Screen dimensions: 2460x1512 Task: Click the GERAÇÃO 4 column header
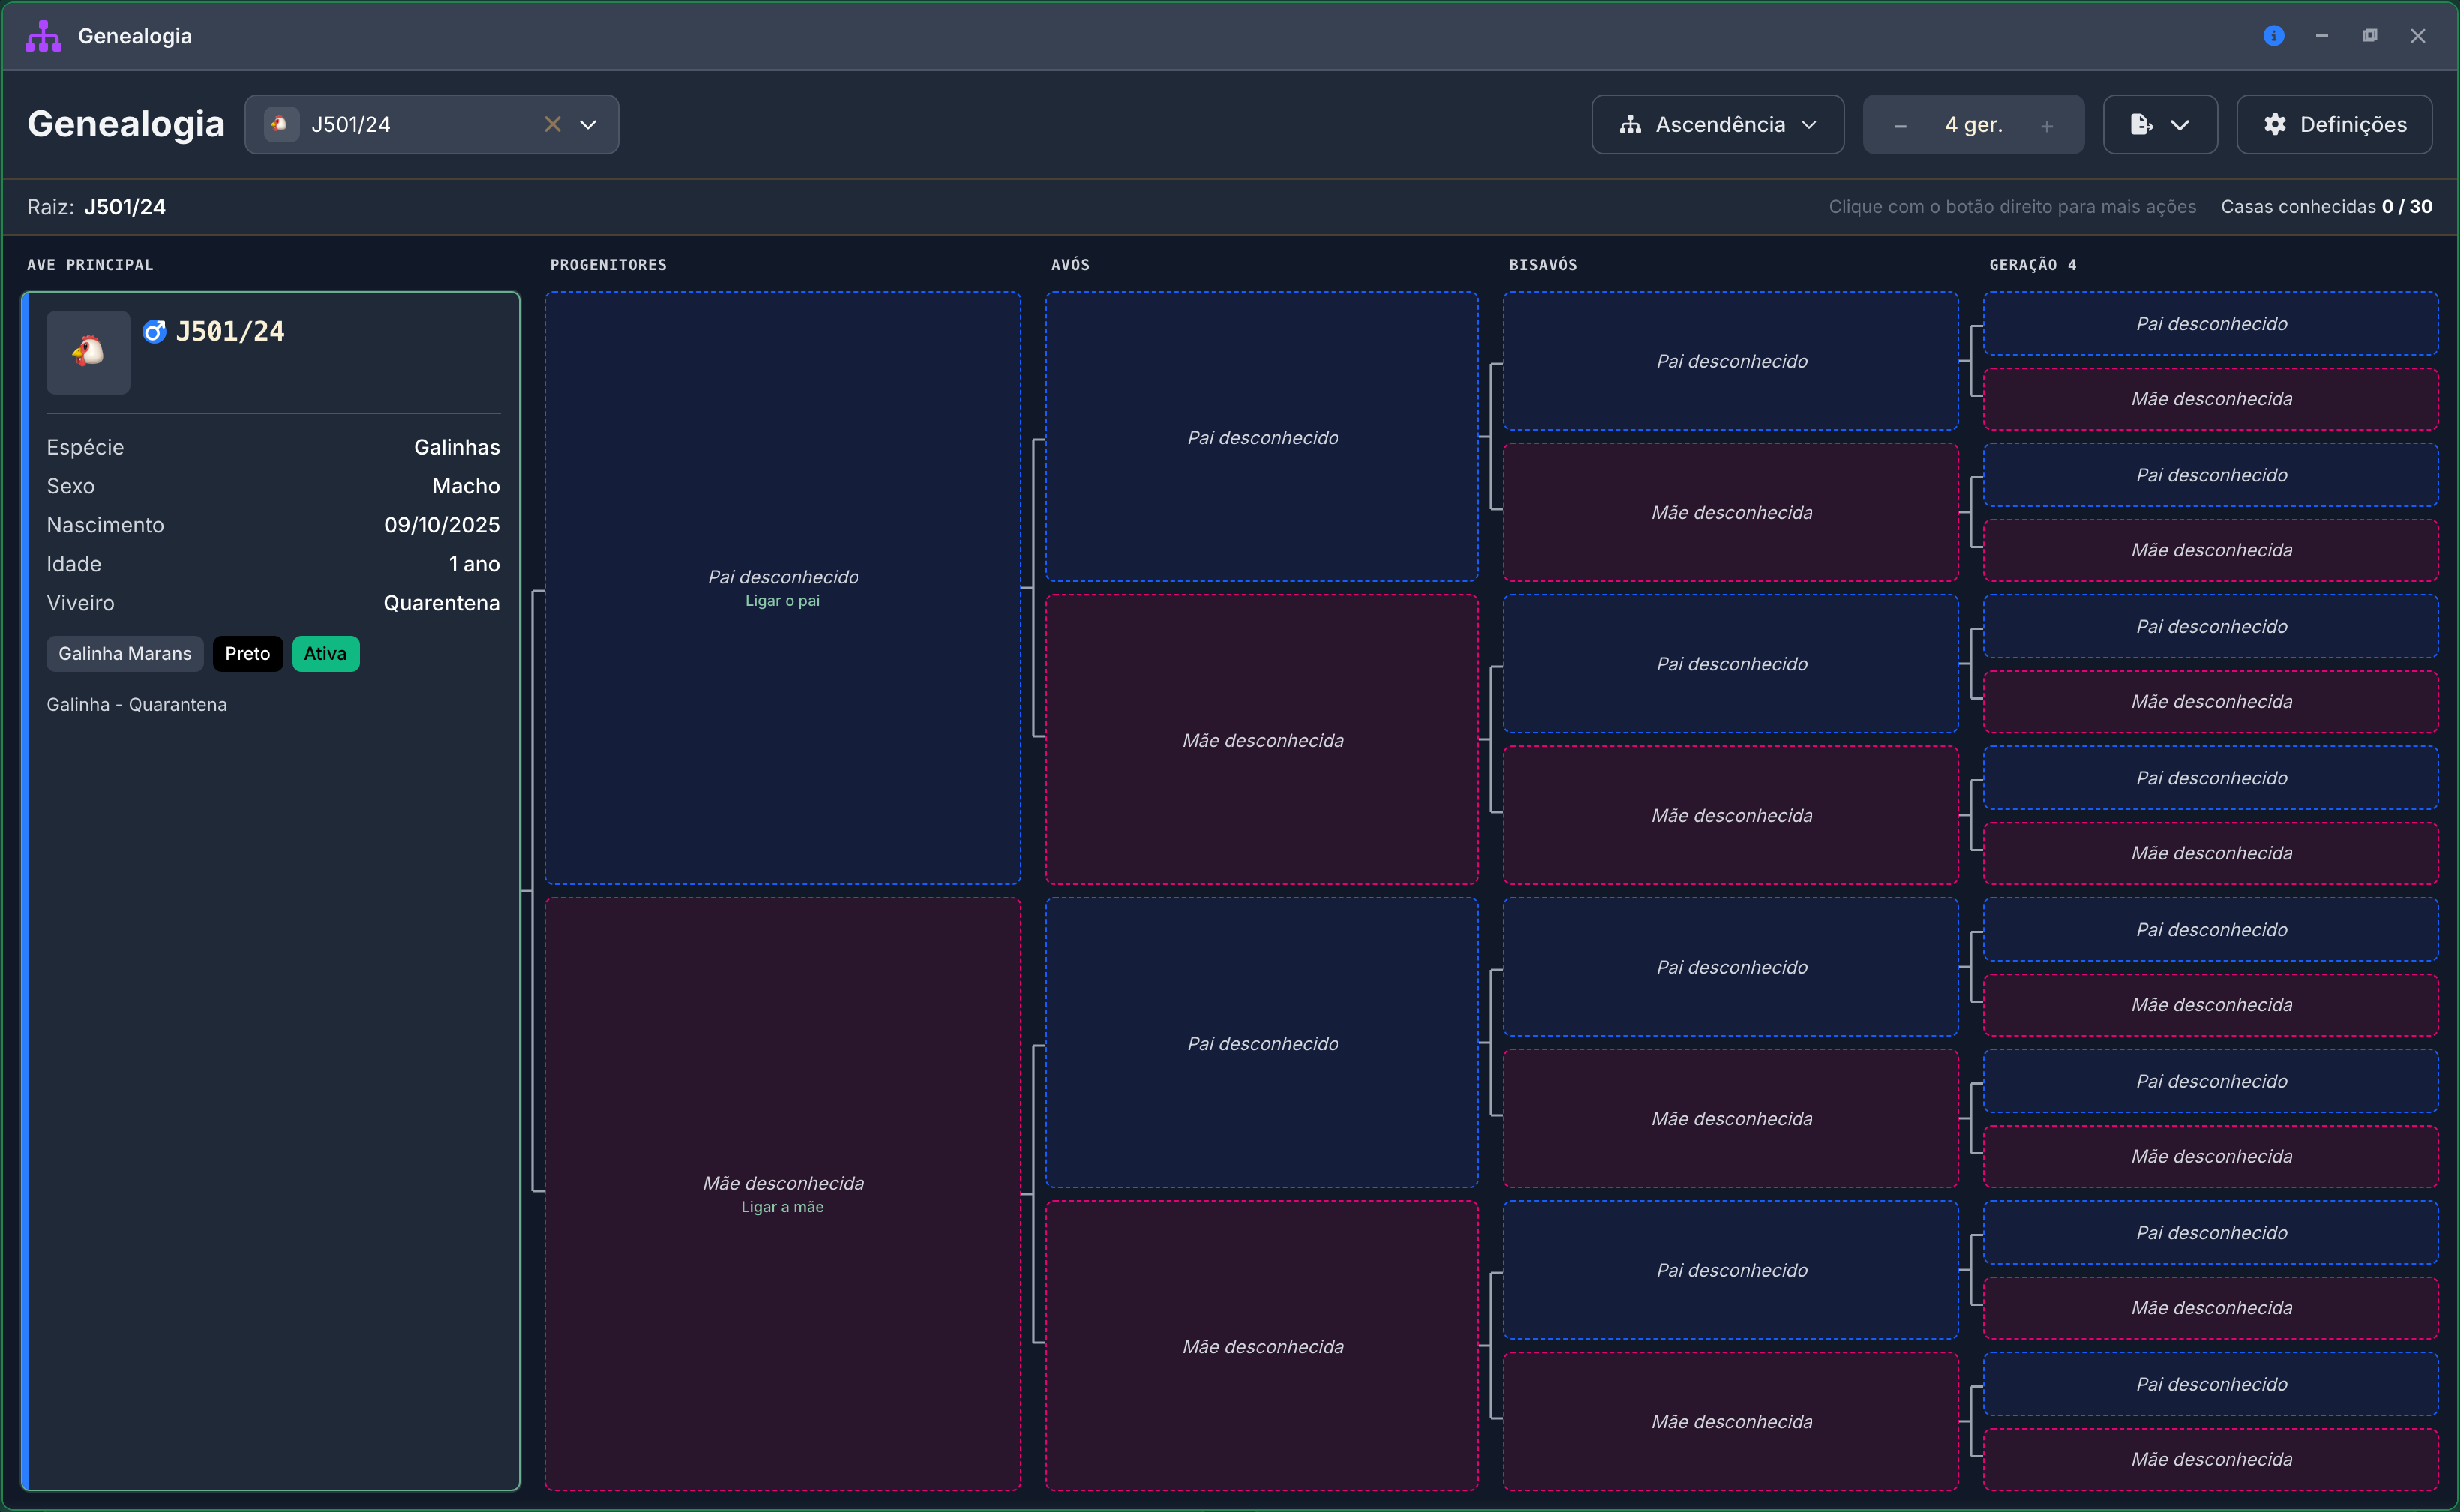2032,265
